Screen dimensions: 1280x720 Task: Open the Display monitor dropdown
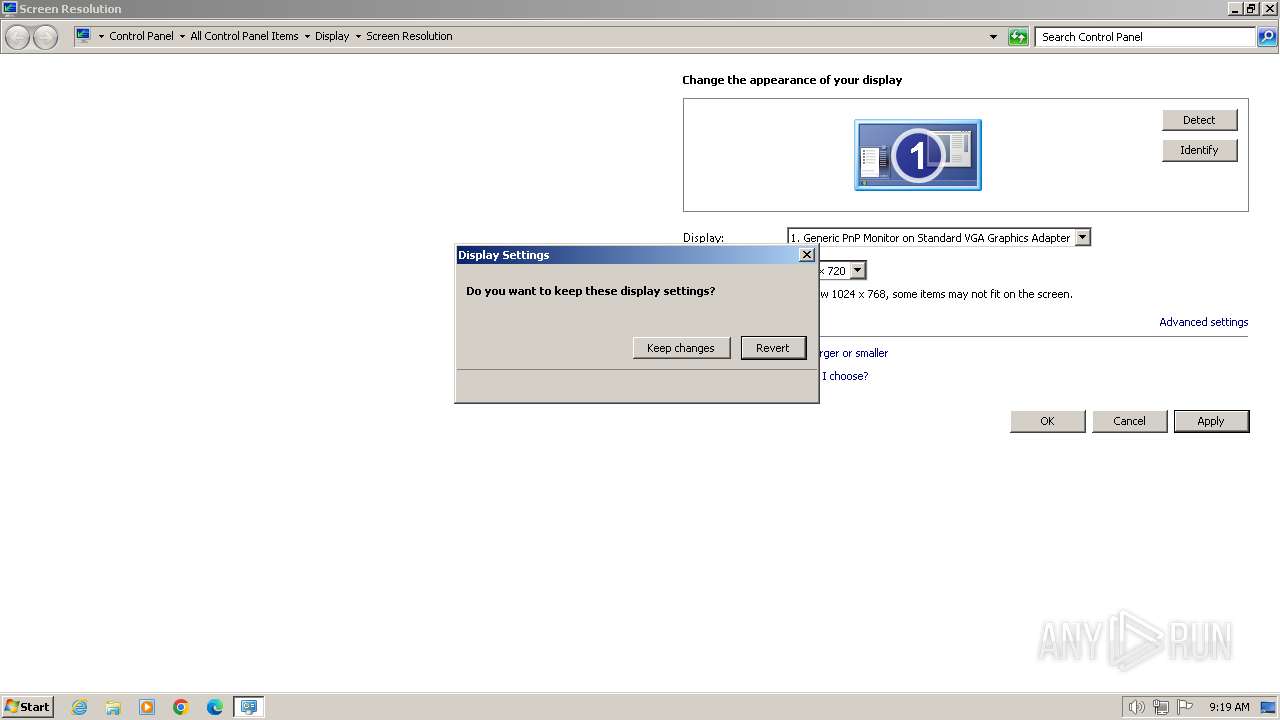(939, 238)
